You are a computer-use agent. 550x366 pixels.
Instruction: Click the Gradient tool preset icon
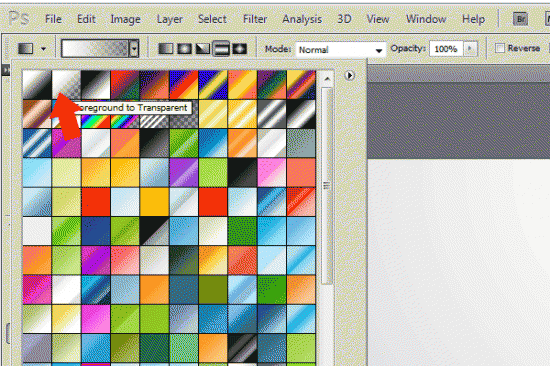pos(26,48)
